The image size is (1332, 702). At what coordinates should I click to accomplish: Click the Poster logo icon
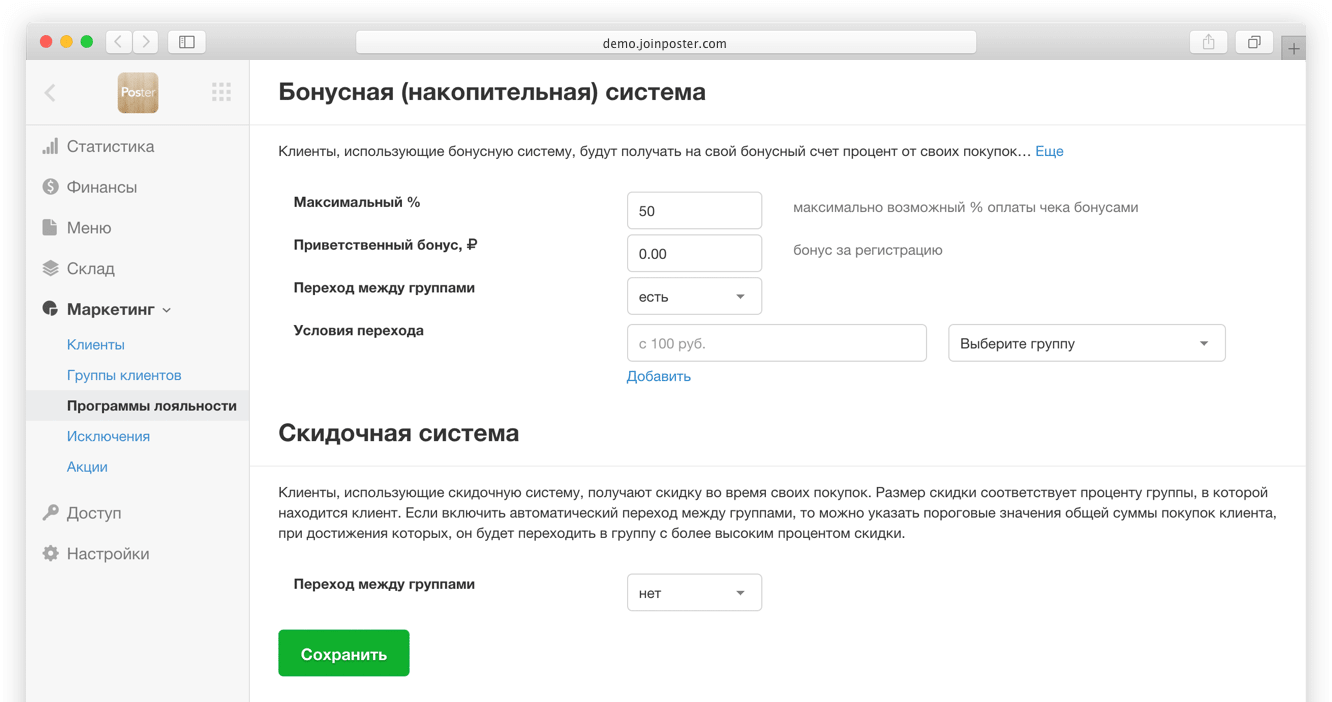point(138,93)
